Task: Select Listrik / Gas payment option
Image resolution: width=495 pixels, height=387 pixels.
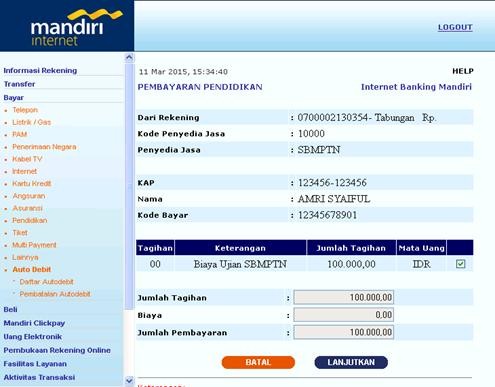Action: coord(32,122)
